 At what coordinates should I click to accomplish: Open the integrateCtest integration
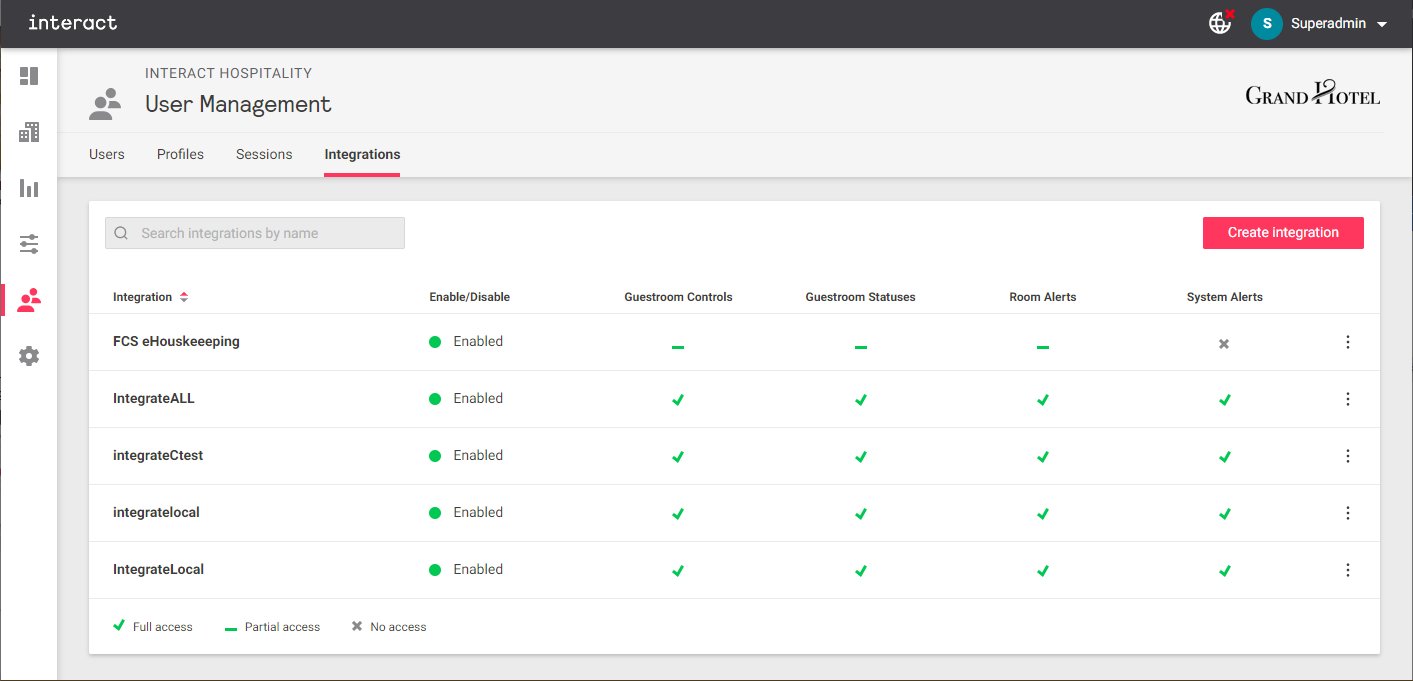pos(158,455)
